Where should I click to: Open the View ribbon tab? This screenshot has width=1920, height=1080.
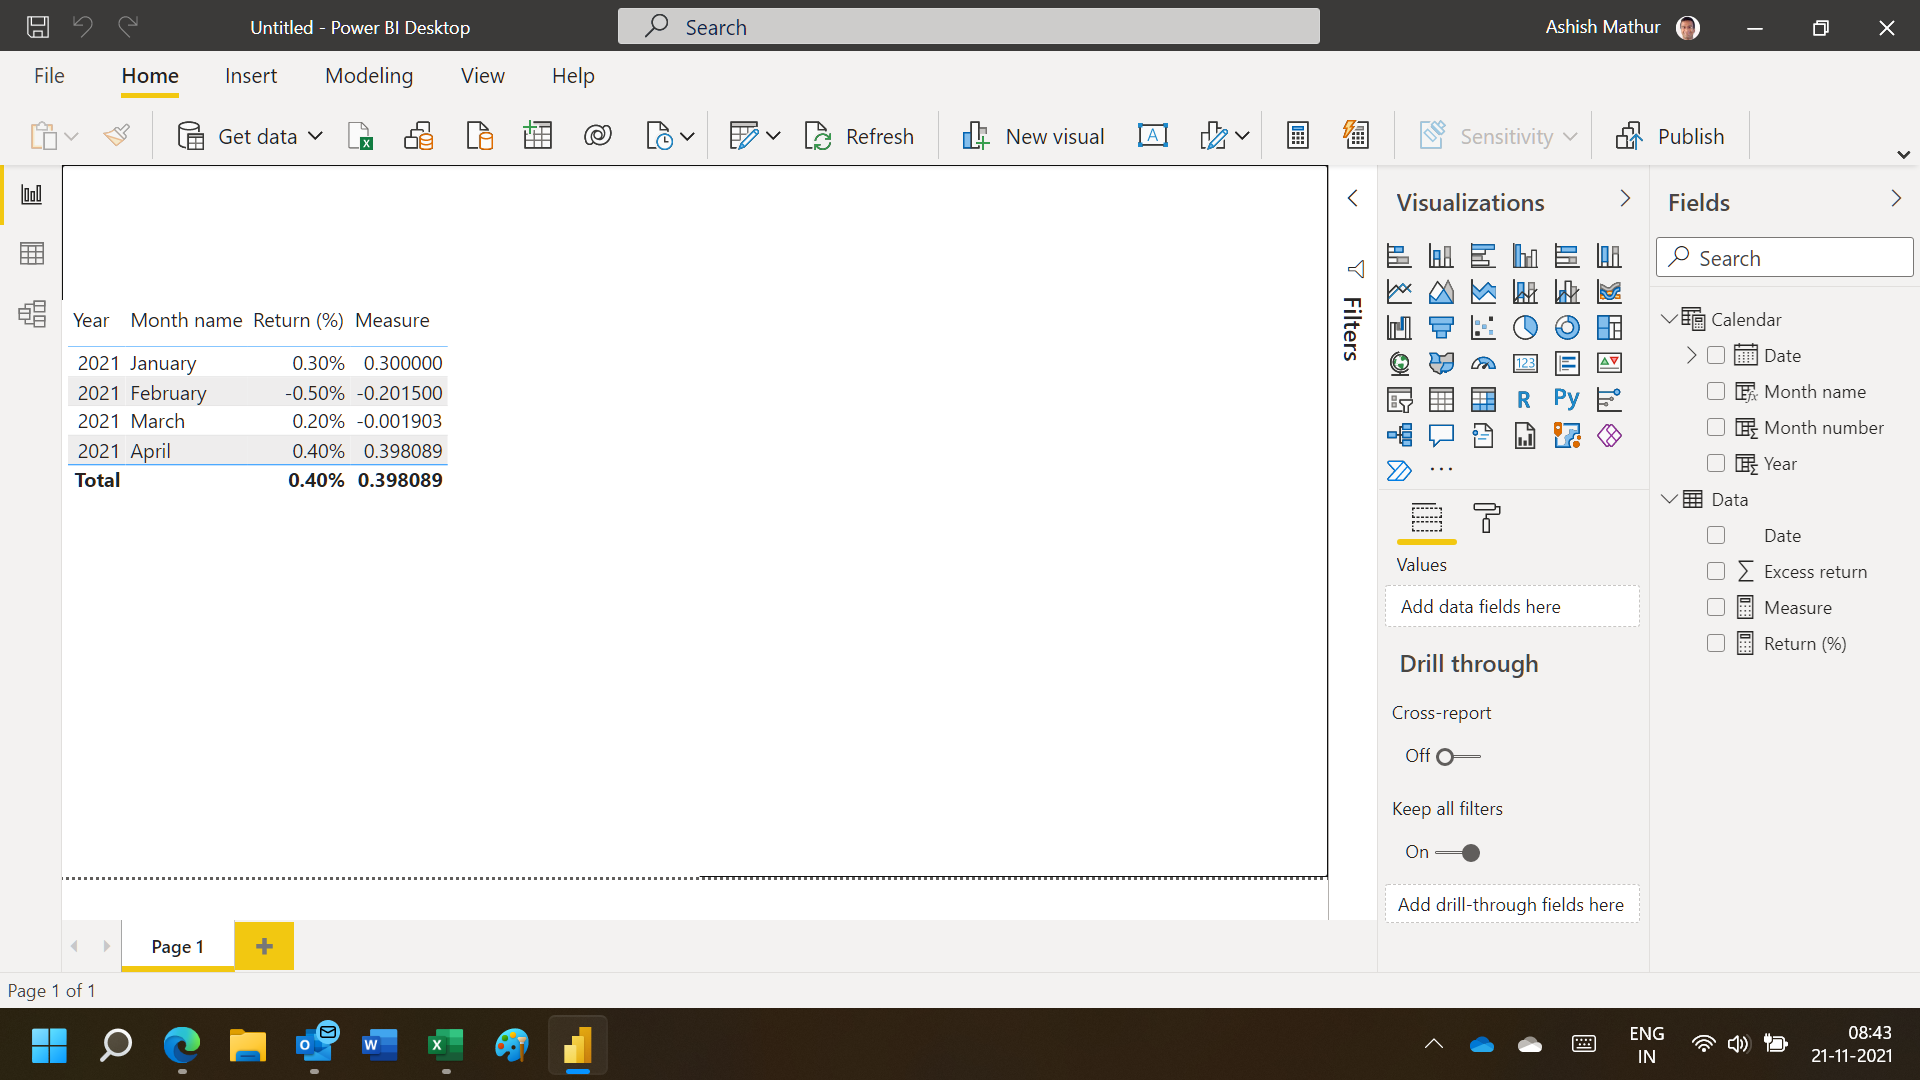coord(483,76)
